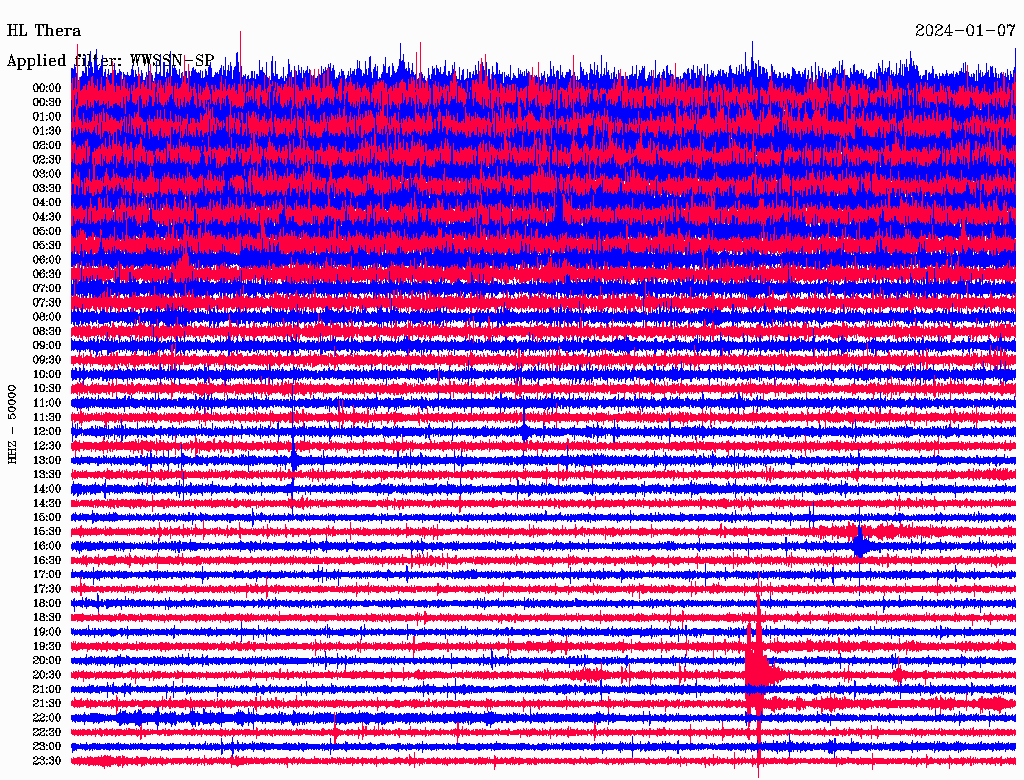Screen dimensions: 1024x780
Task: Select the 15:30 time label
Action: click(x=47, y=532)
